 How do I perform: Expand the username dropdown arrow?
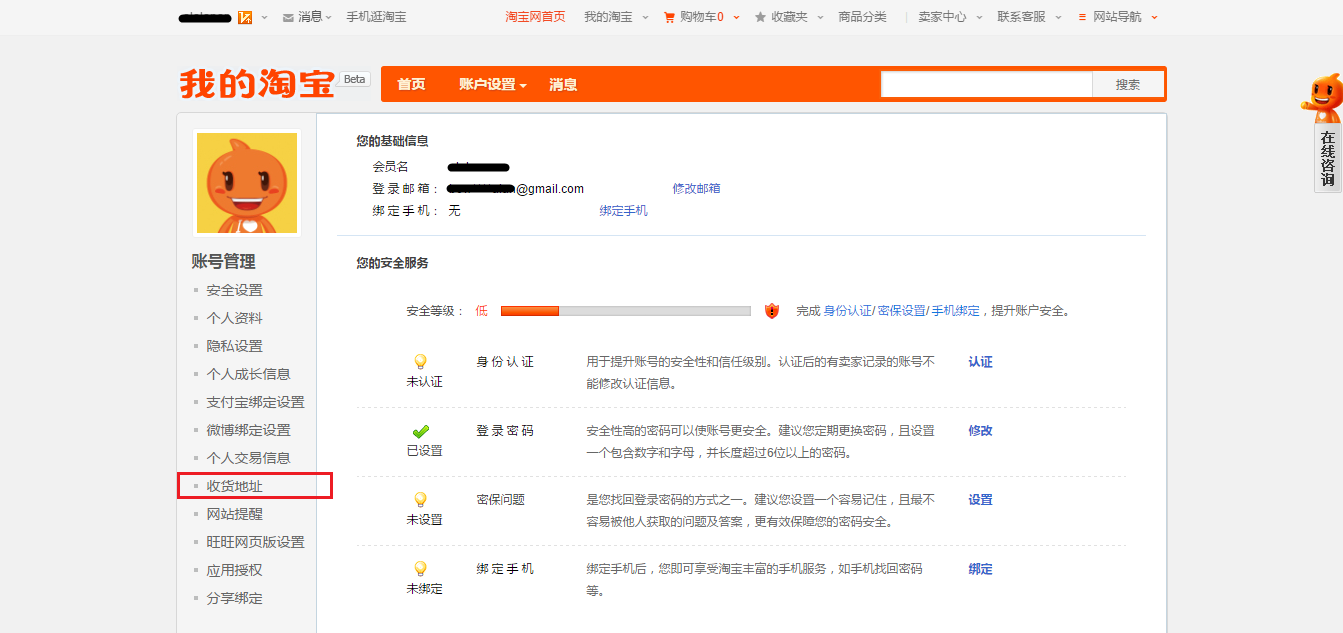tap(264, 18)
